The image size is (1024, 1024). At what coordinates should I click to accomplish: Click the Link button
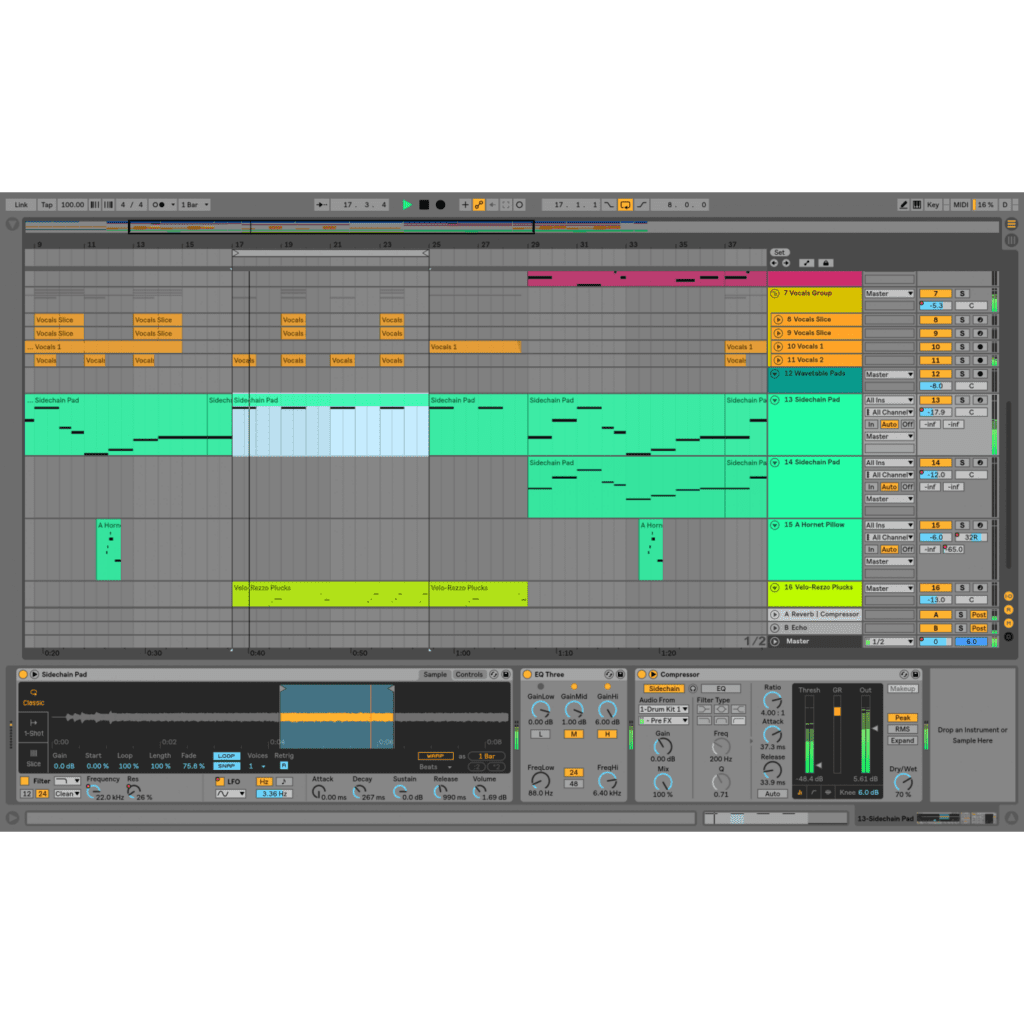[x=21, y=204]
